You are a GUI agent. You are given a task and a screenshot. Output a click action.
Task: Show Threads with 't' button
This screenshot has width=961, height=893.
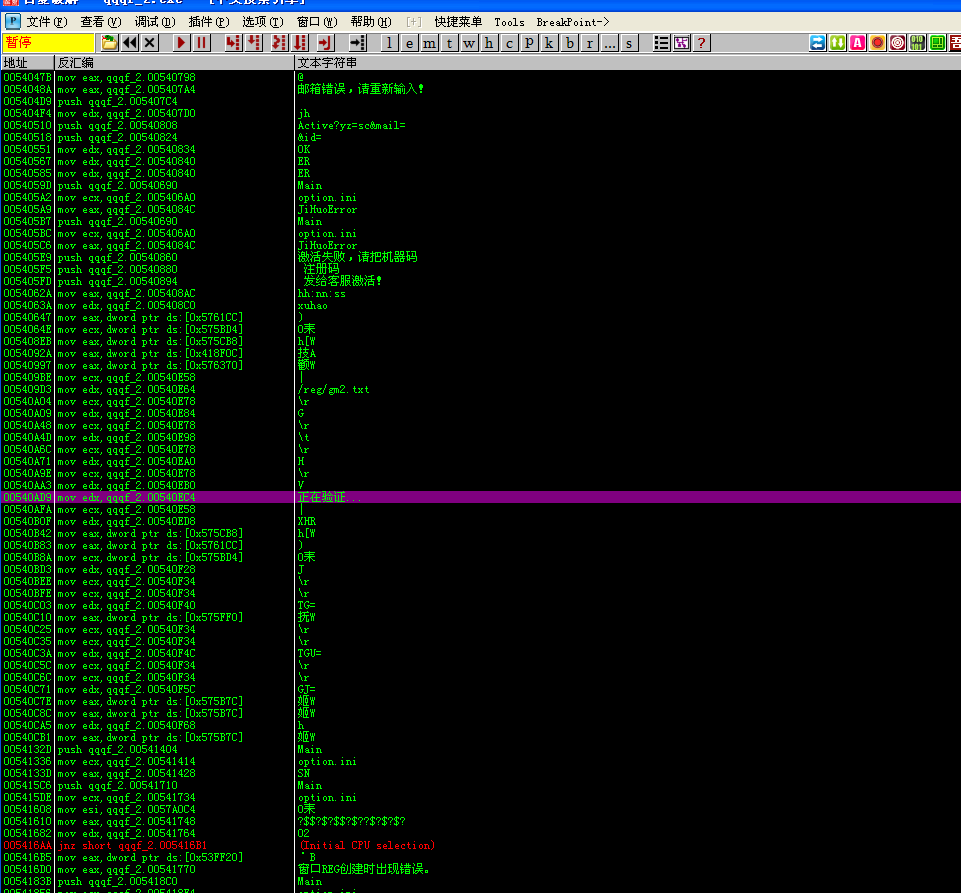(449, 43)
